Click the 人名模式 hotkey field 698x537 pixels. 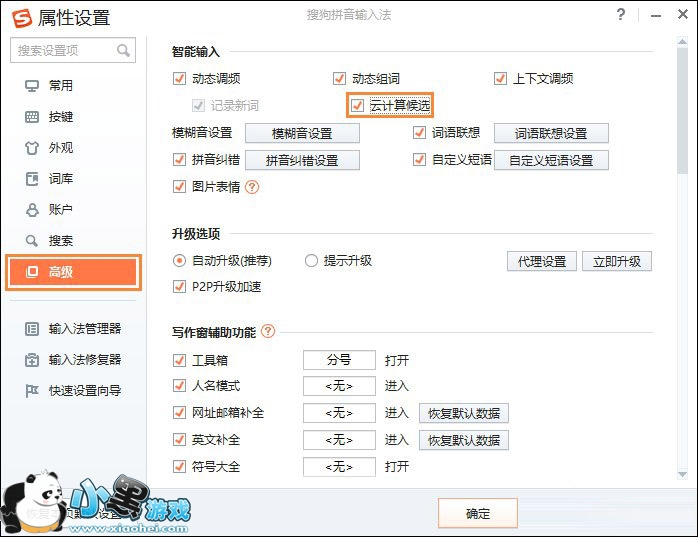339,386
